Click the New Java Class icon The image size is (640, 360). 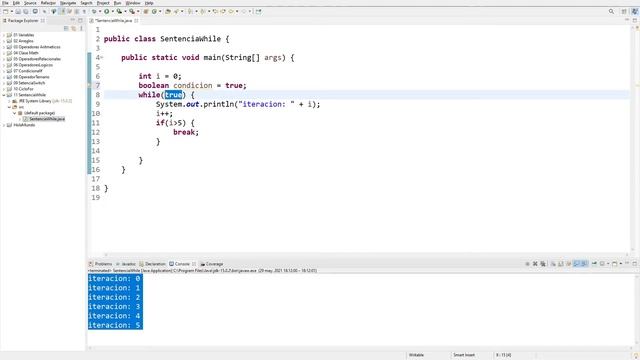point(154,11)
